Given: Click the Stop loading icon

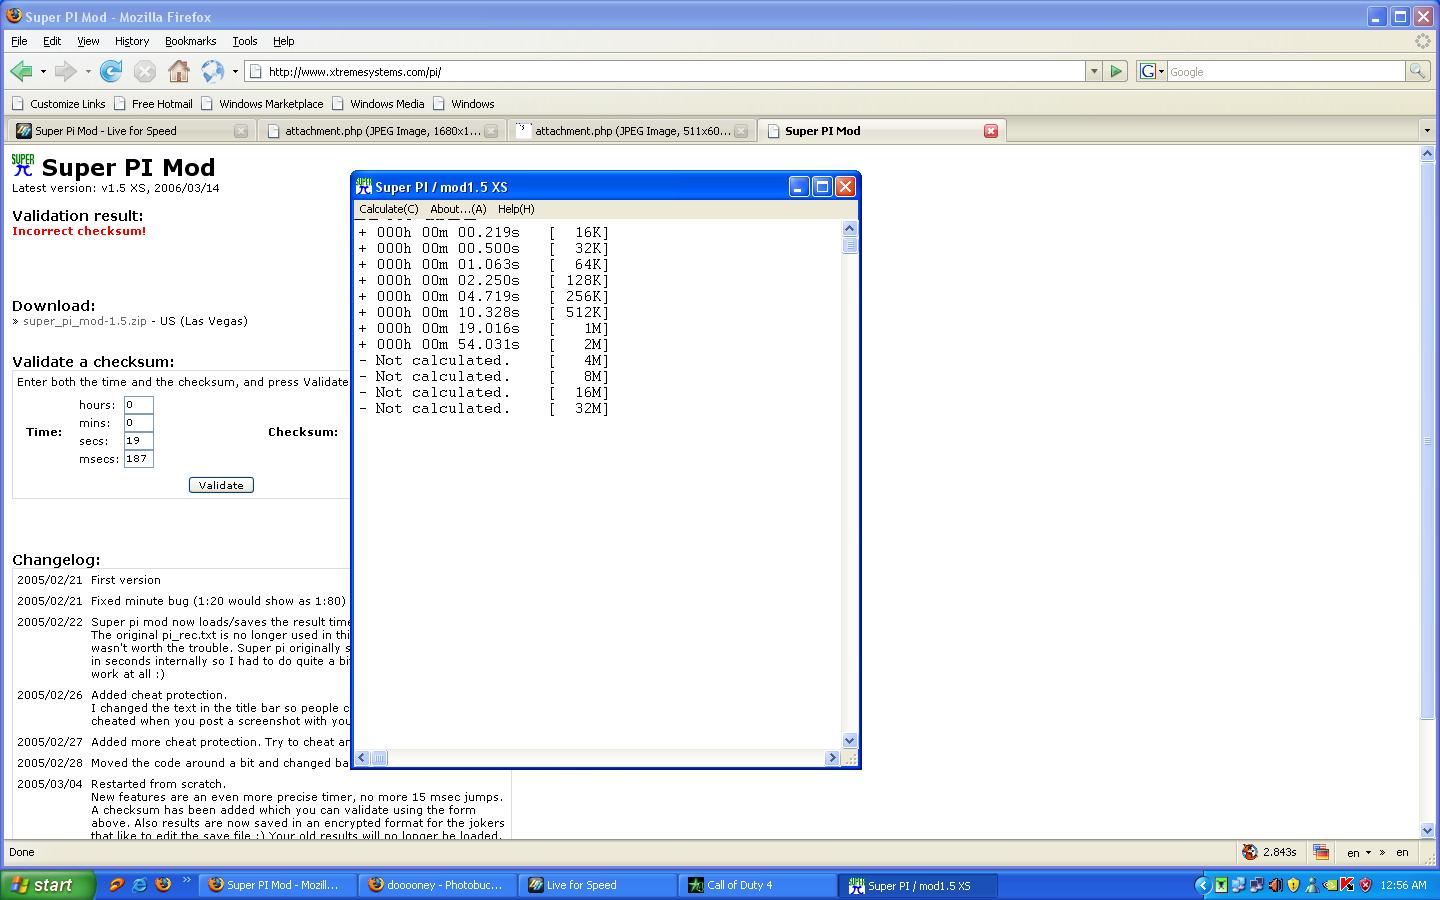Looking at the screenshot, I should point(145,71).
